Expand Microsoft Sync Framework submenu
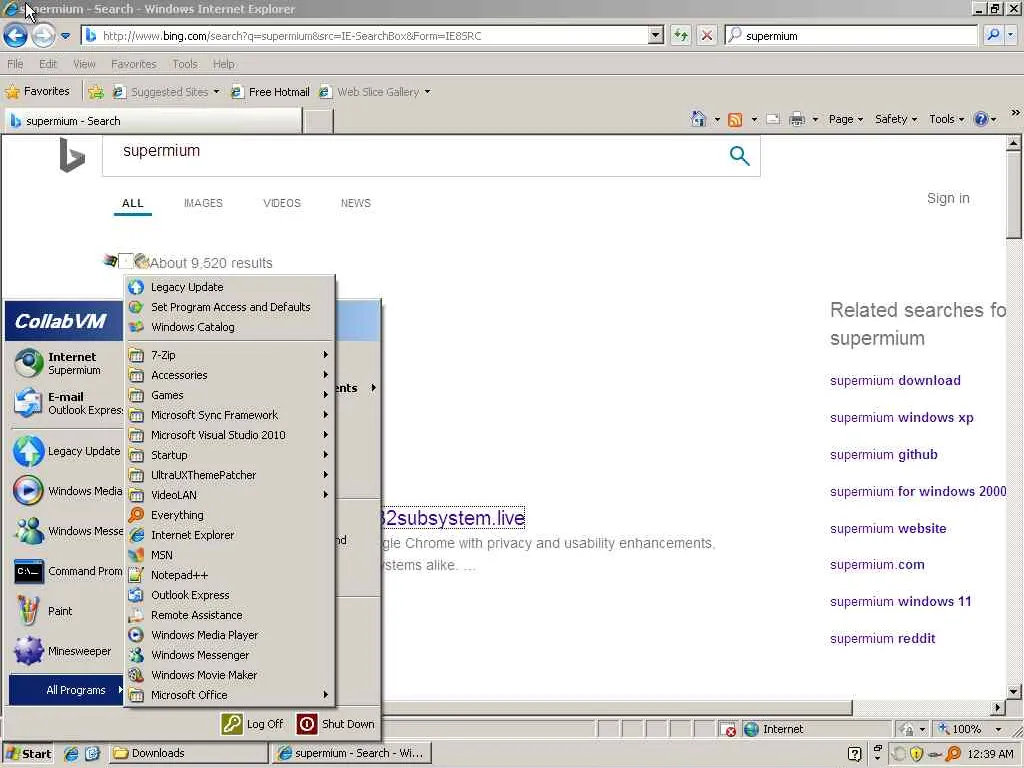The image size is (1024, 768). point(229,415)
